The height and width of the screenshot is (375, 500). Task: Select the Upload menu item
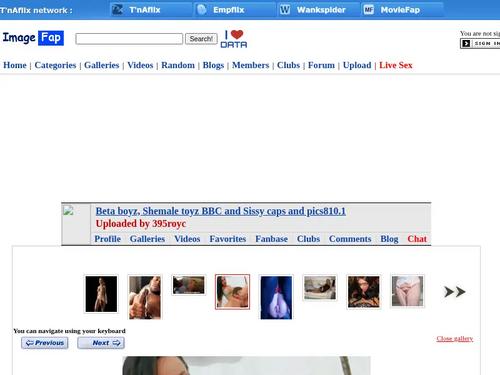pyautogui.click(x=357, y=65)
